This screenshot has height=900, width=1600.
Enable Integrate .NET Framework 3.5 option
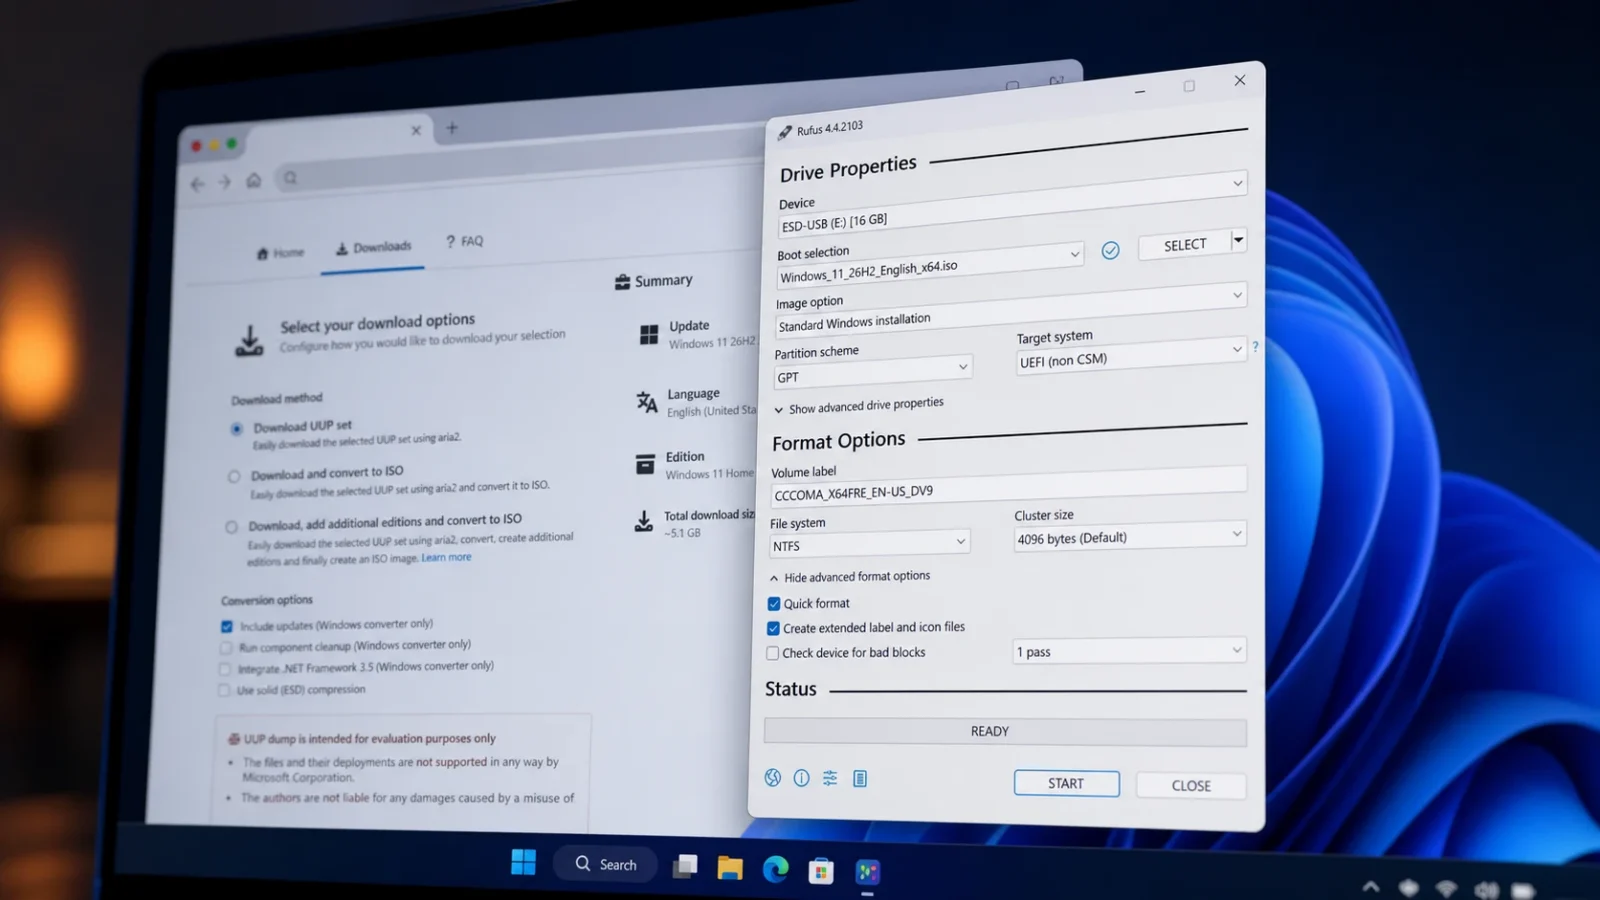pos(224,669)
